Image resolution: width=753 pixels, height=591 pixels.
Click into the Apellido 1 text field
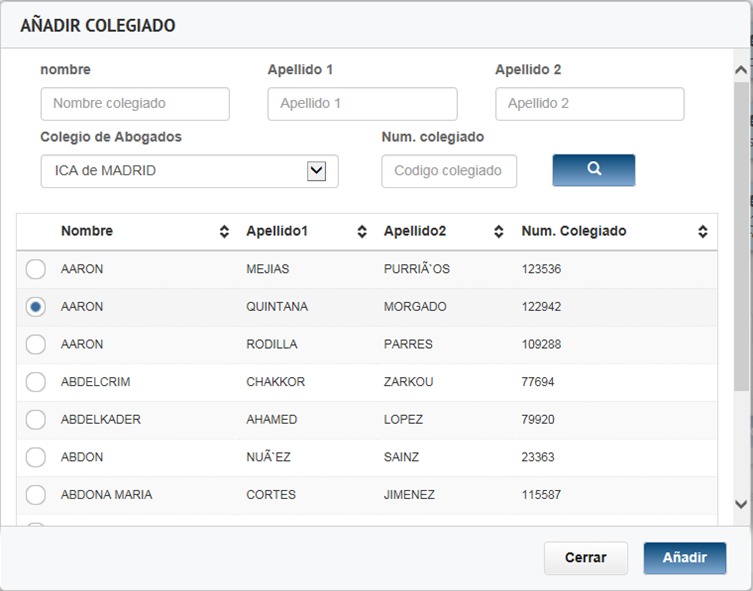click(362, 104)
